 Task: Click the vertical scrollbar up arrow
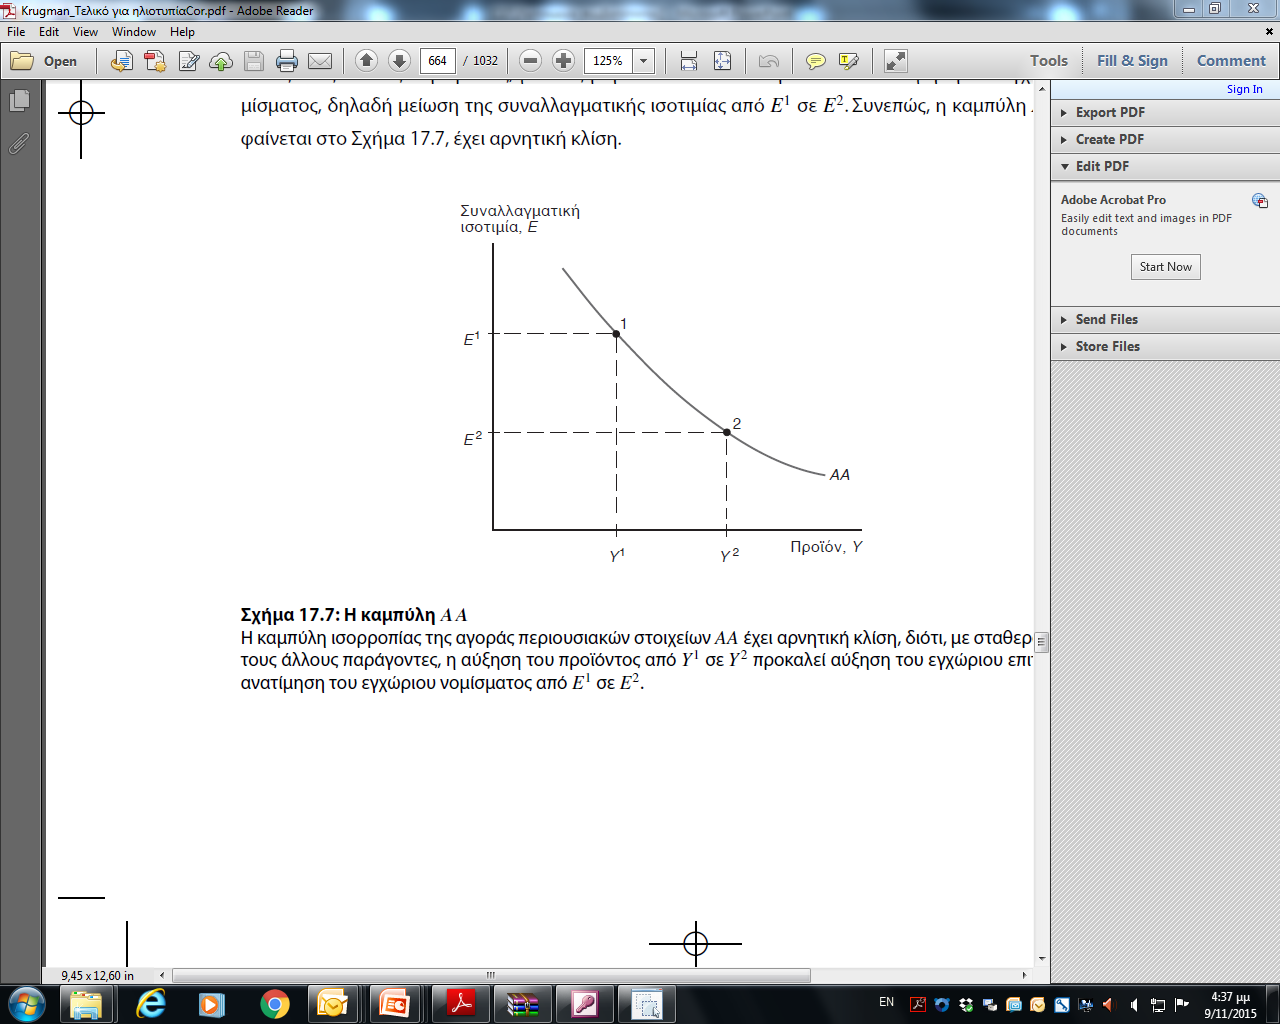[1041, 88]
